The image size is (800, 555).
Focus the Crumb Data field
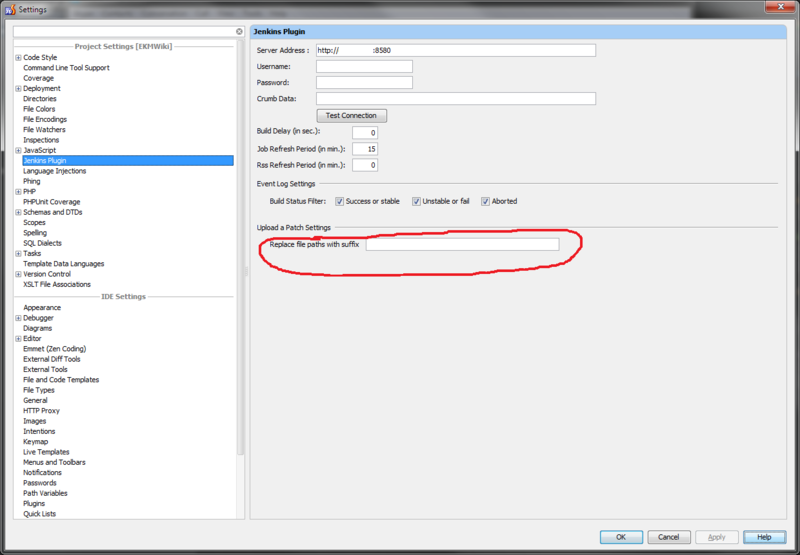tap(456, 98)
